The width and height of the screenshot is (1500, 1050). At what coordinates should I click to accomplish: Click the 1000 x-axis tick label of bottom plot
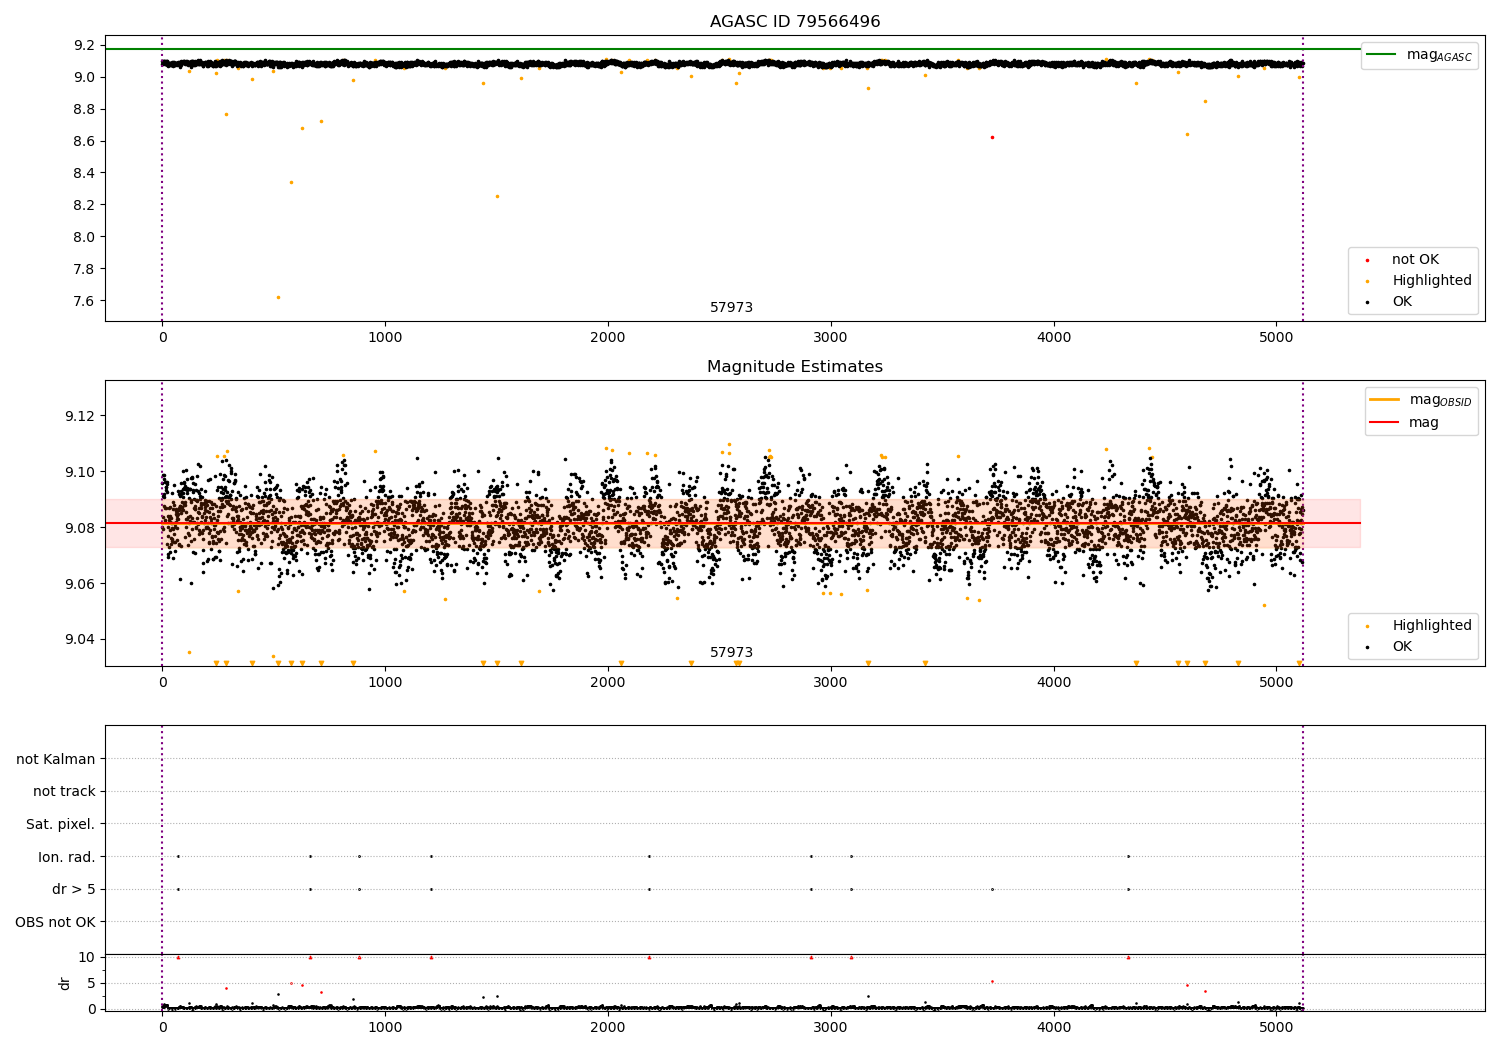385,1028
